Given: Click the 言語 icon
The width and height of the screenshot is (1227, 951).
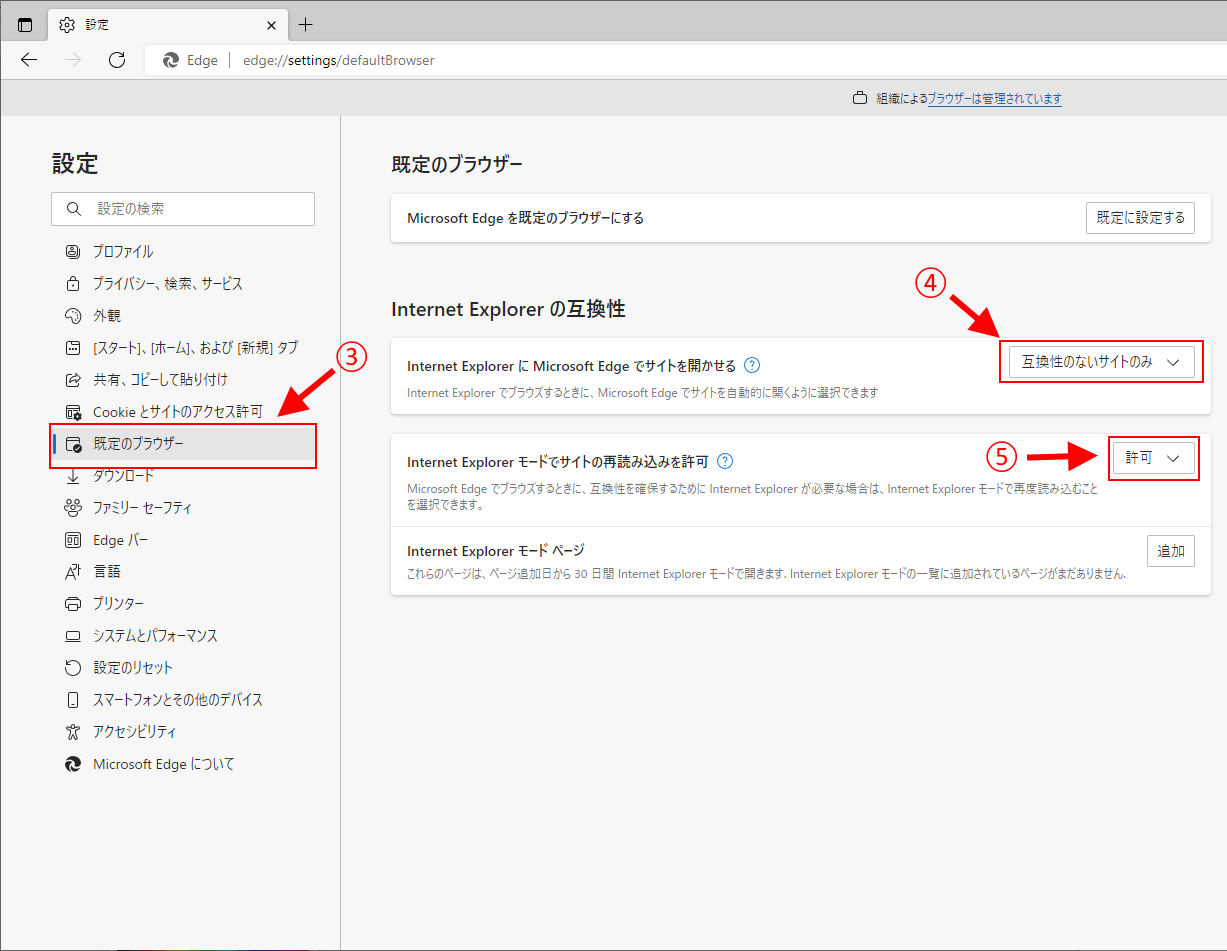Looking at the screenshot, I should point(72,572).
